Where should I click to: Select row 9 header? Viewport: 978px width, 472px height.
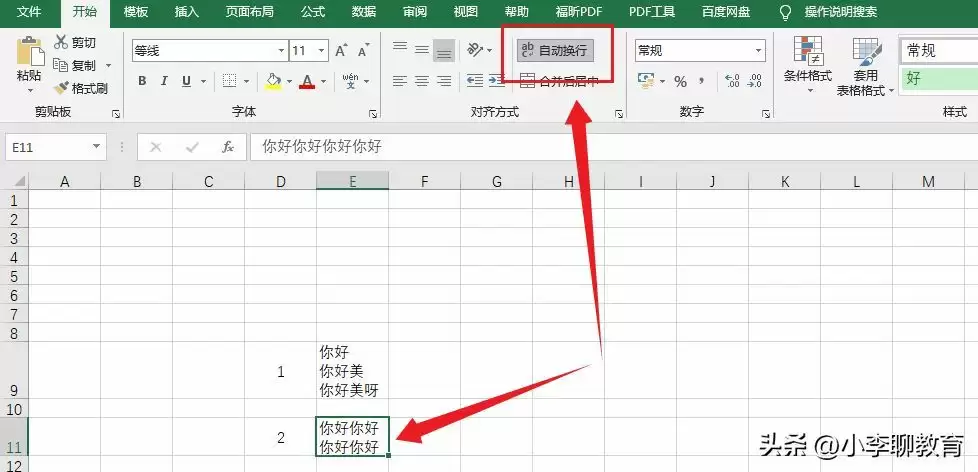pyautogui.click(x=14, y=370)
